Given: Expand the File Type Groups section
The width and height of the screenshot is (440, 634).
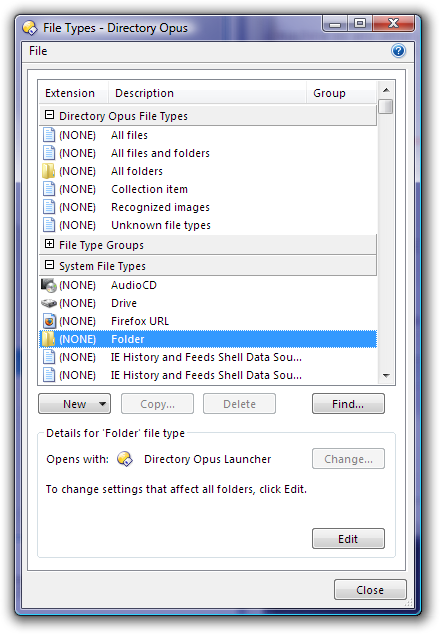Looking at the screenshot, I should point(49,244).
